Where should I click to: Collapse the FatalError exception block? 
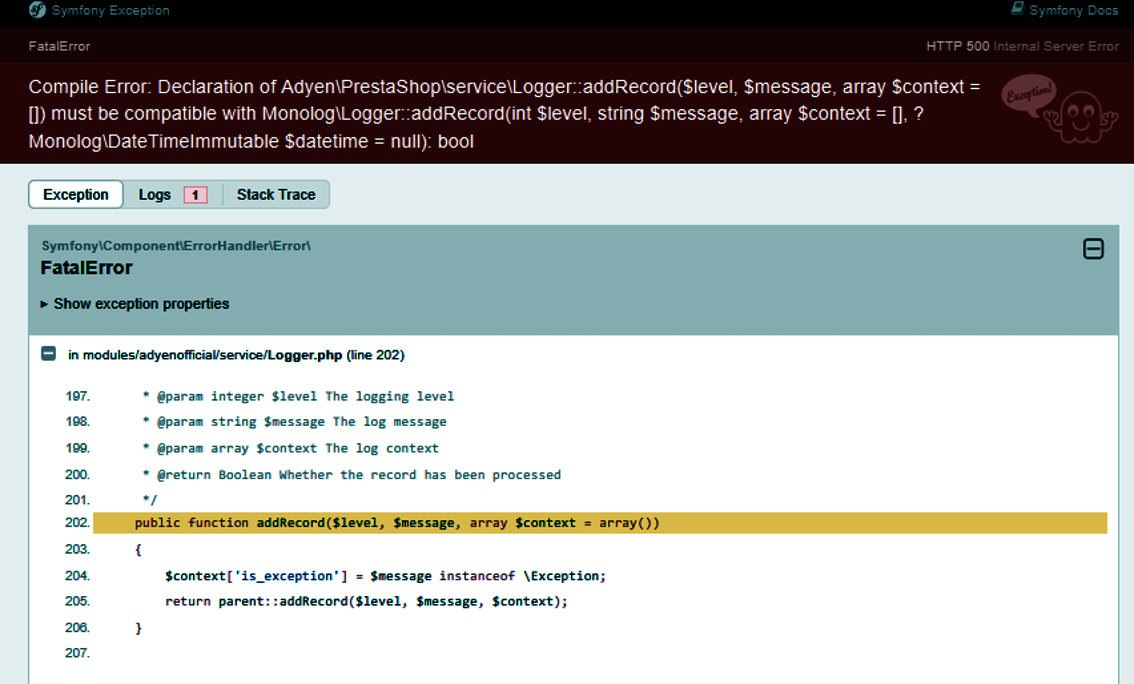(1093, 249)
